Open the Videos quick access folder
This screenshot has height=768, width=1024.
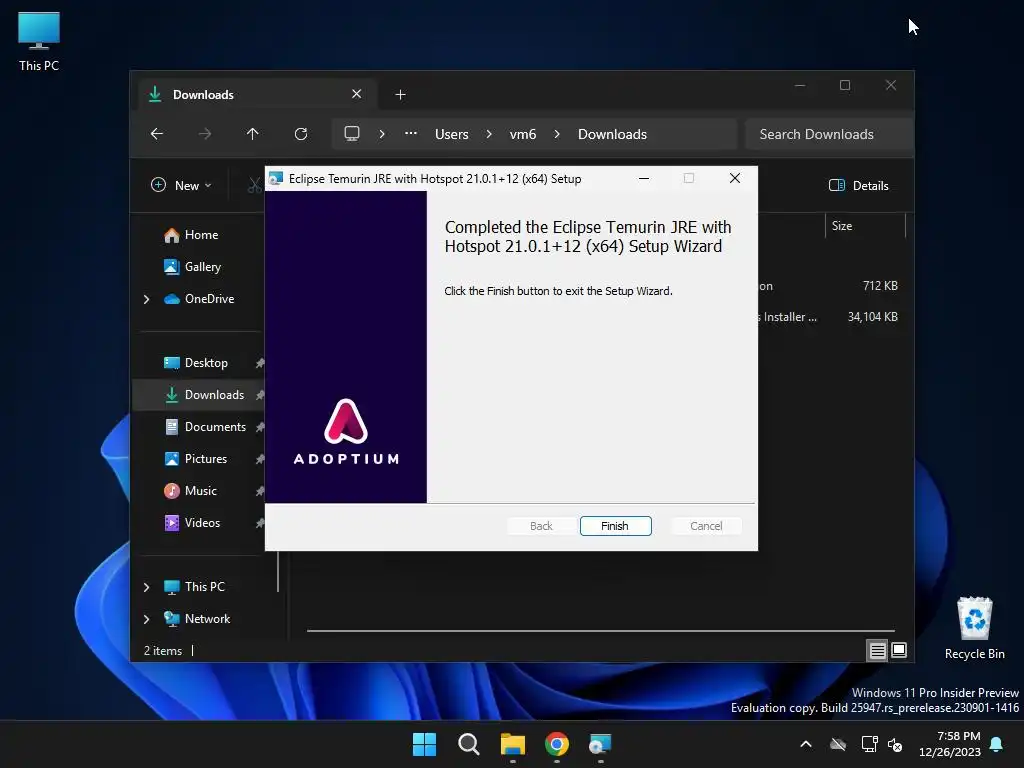coord(202,522)
